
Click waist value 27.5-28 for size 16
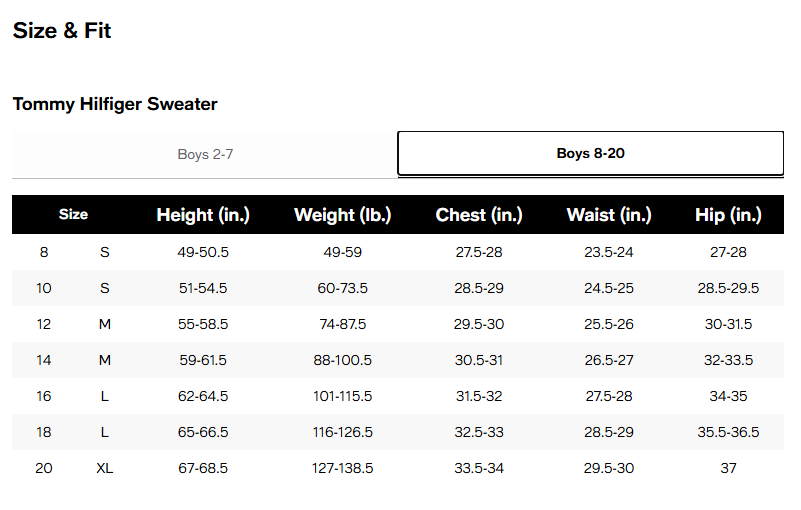(x=609, y=396)
